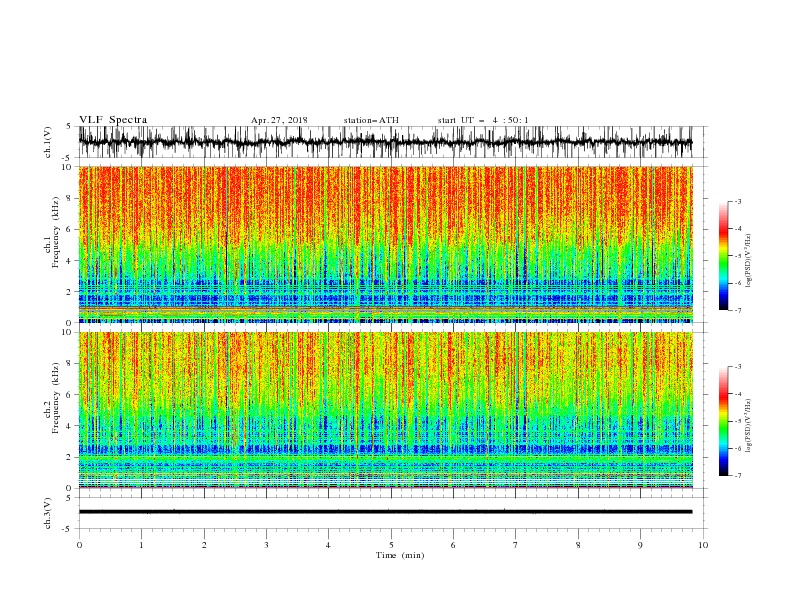792x612 pixels.
Task: Select the "start UT = 4 :50: 1" text
Action: pos(483,120)
